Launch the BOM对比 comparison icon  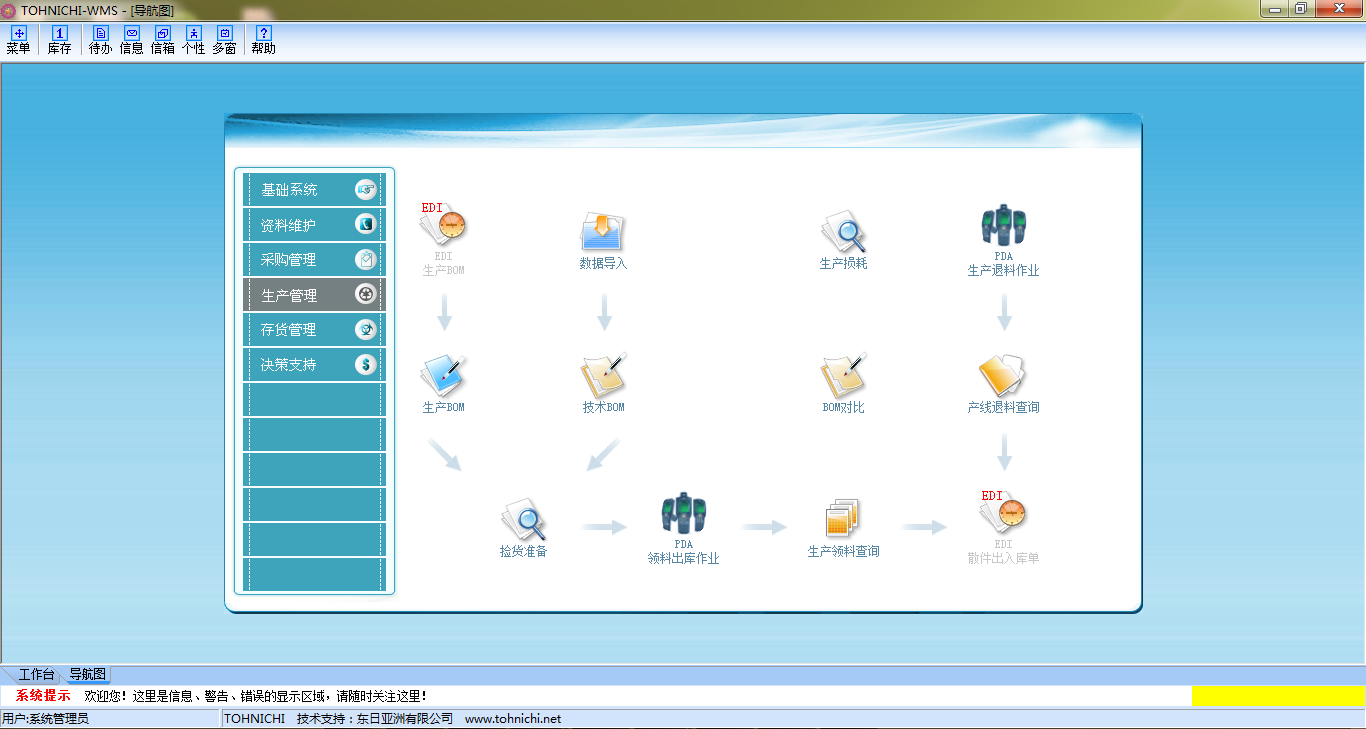click(x=843, y=376)
